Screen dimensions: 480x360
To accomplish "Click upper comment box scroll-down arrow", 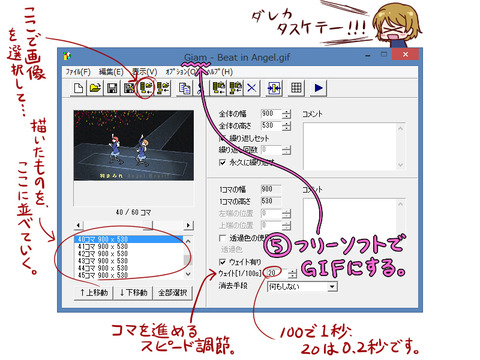I will click(401, 165).
